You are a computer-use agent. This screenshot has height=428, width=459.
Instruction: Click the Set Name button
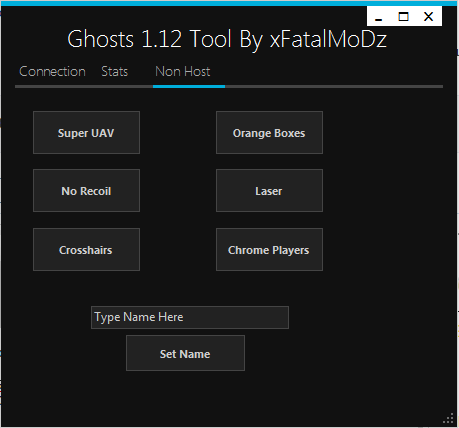coord(185,353)
